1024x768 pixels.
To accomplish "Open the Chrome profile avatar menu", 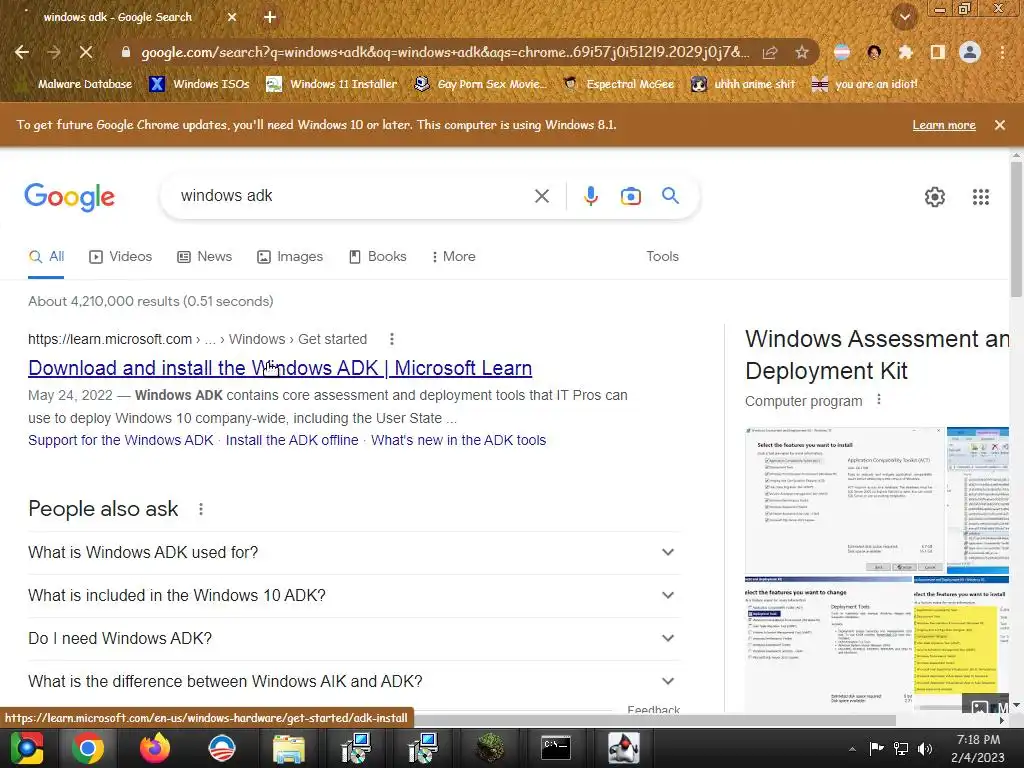I will tap(970, 52).
